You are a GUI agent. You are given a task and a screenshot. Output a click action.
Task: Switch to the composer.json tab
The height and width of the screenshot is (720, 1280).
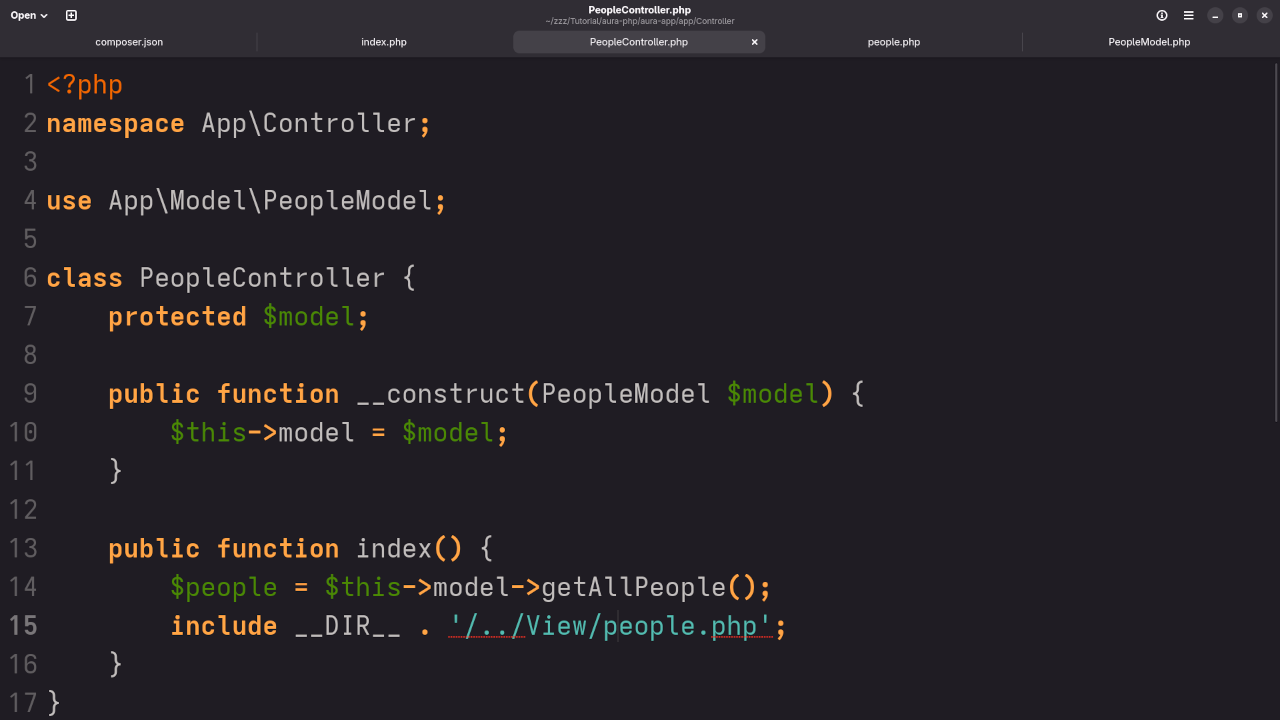tap(129, 42)
